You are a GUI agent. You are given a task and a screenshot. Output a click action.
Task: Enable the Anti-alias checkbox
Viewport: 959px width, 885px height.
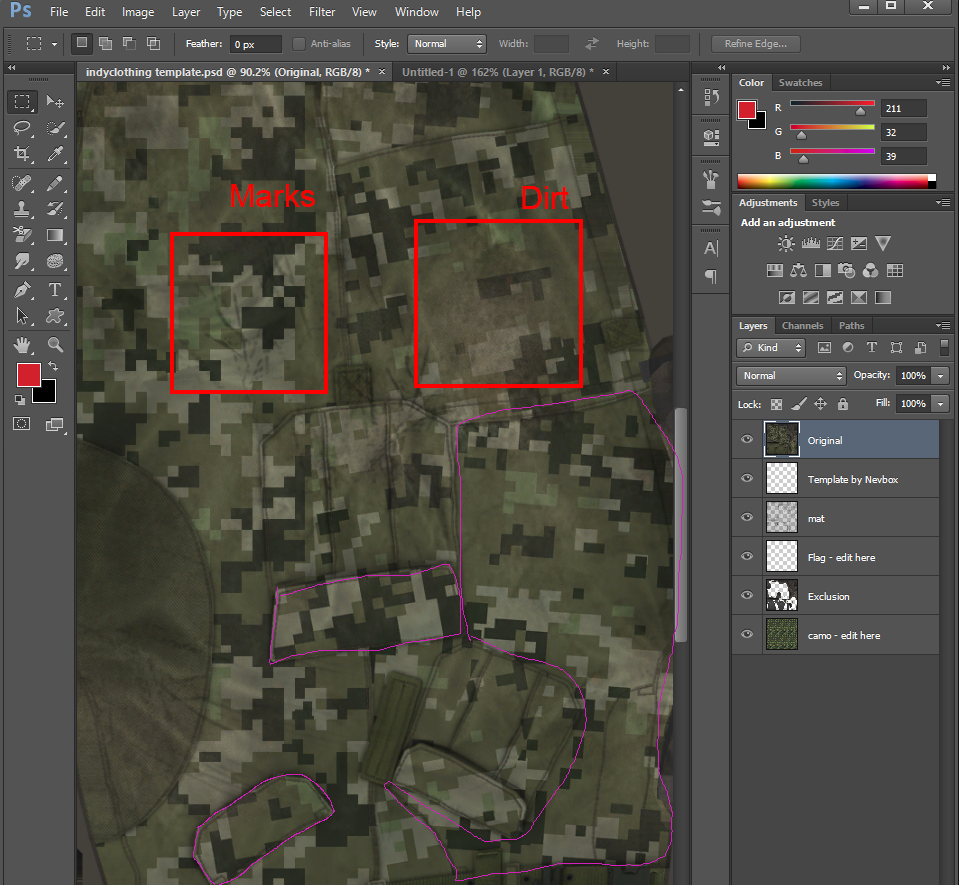[299, 44]
